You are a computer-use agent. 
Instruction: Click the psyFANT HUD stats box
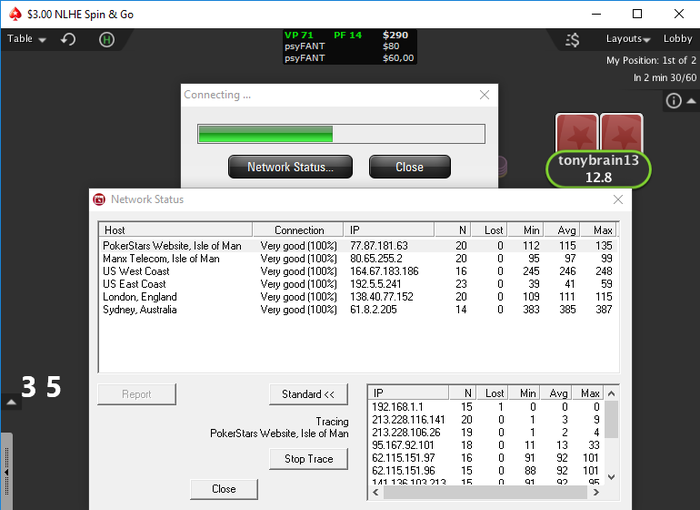pyautogui.click(x=350, y=46)
